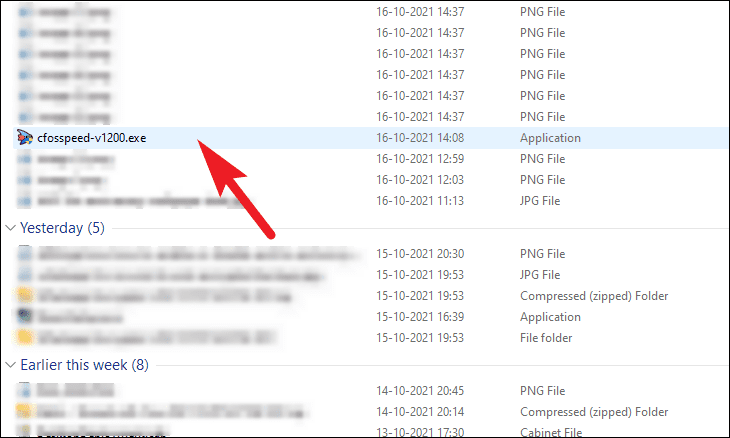Viewport: 730px width, 438px height.
Task: Select the PNG file row dated 14-10-2021 20:45
Action: pyautogui.click(x=370, y=391)
